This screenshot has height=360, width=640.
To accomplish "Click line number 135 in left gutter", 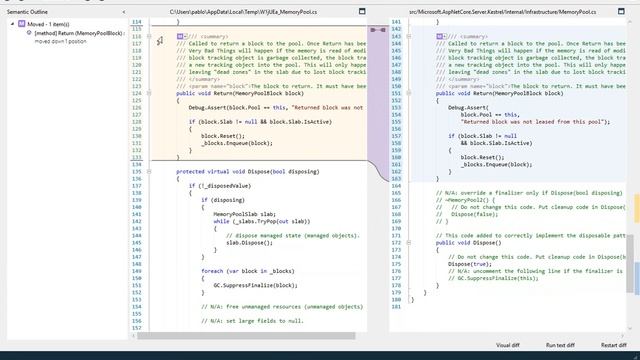I will coord(136,172).
